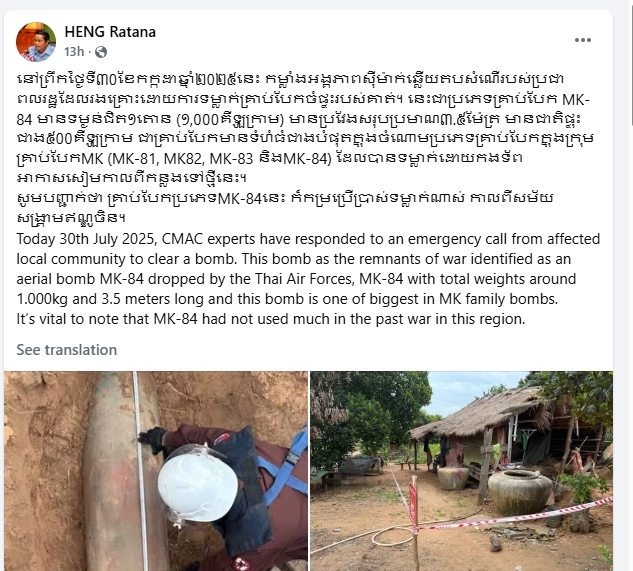Click the English line starting 'Today 30th July'

pyautogui.click(x=308, y=239)
